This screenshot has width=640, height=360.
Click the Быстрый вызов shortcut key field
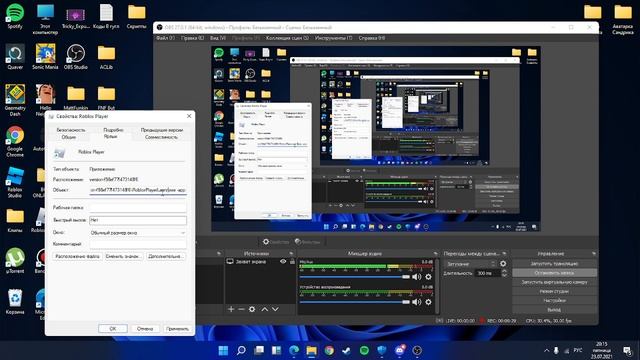point(138,220)
